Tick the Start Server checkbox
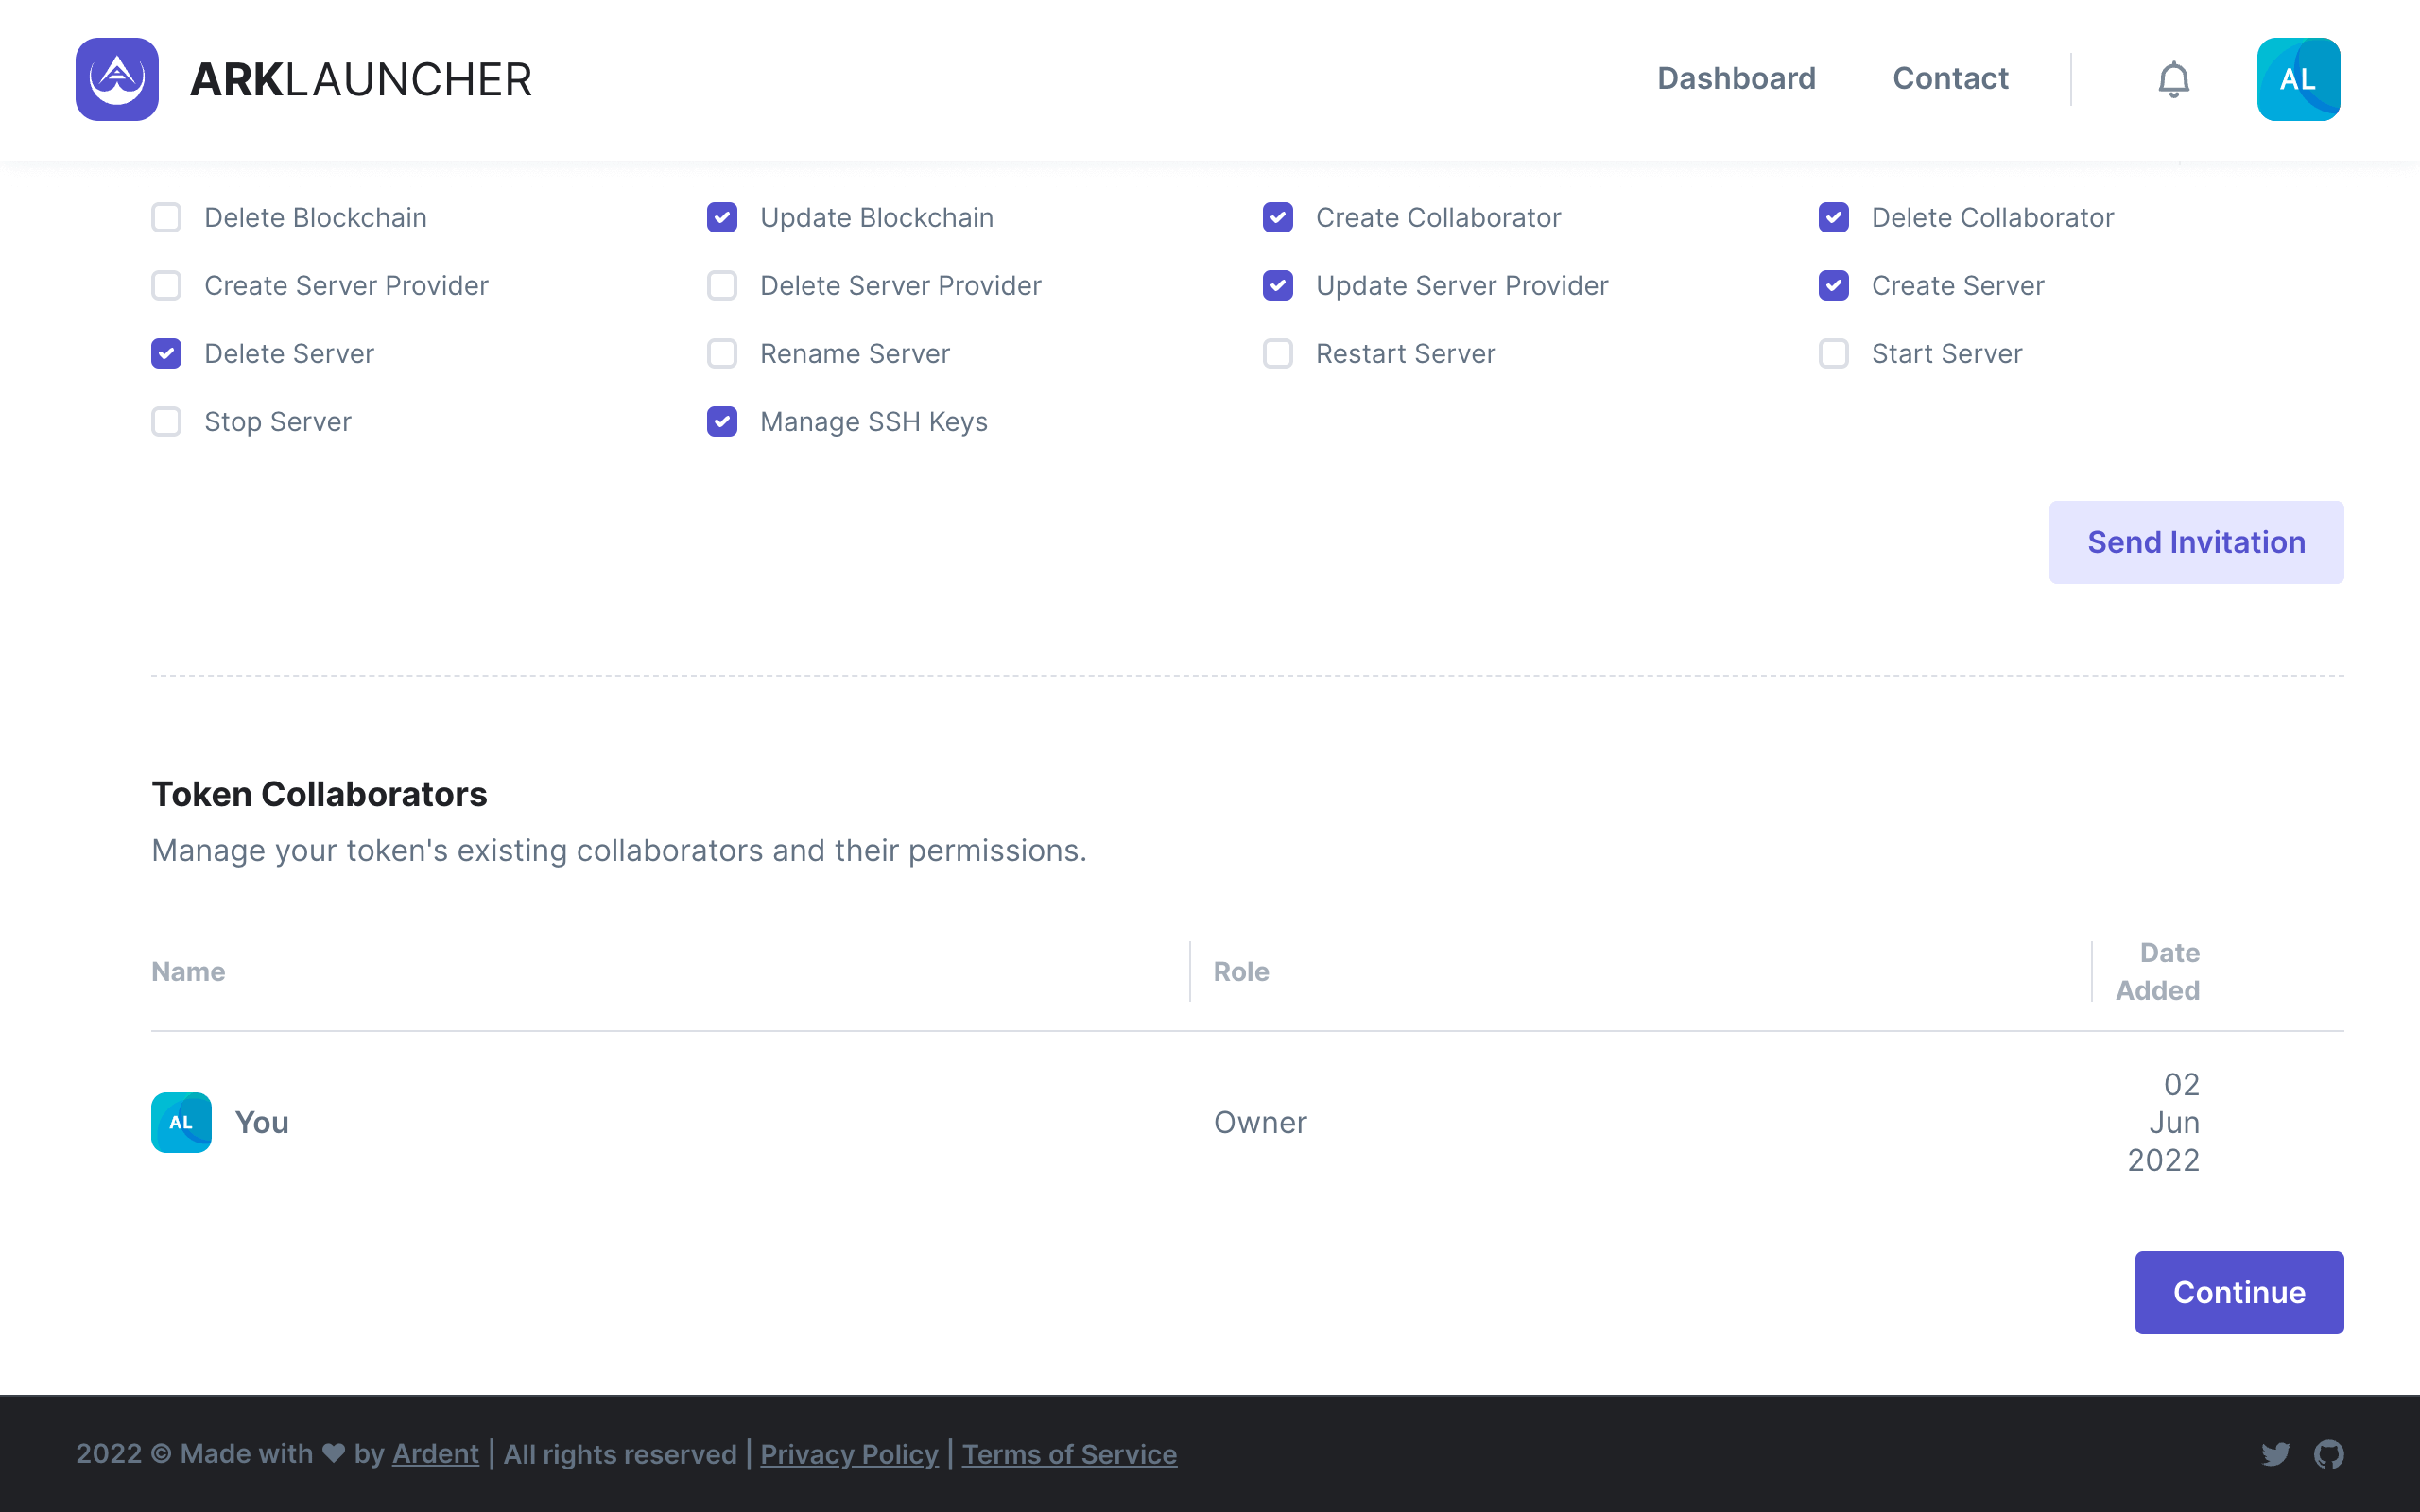 (1833, 353)
